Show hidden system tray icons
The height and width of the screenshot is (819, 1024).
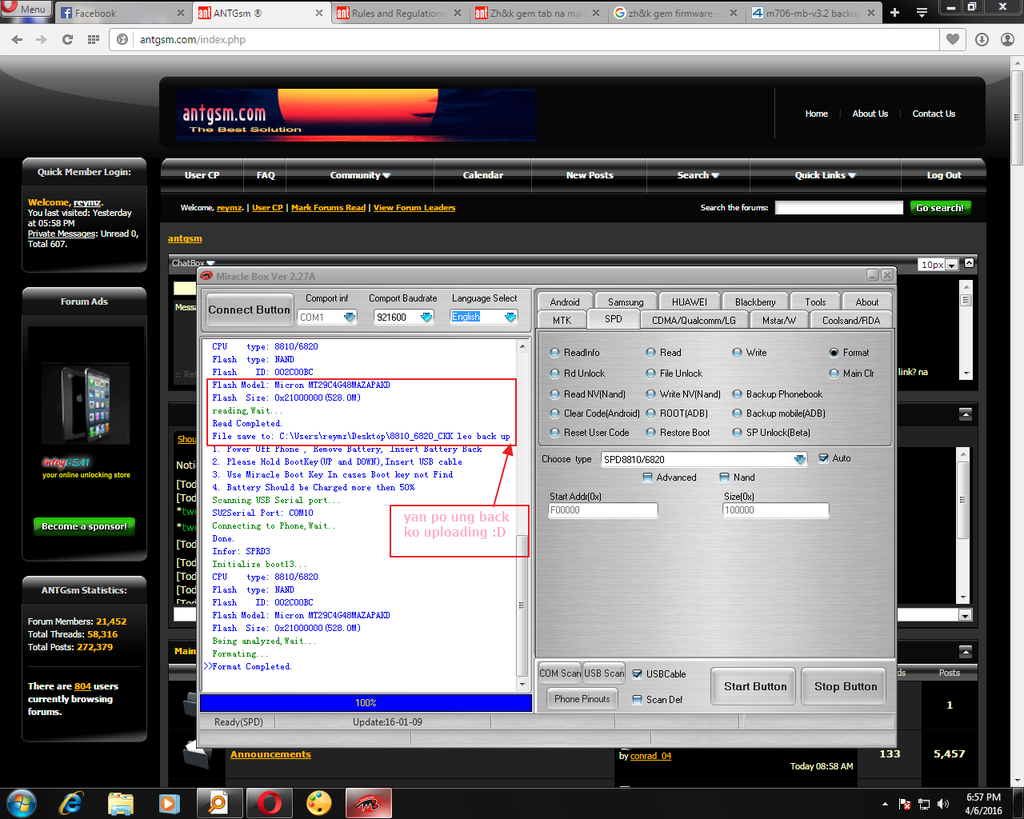pos(885,804)
